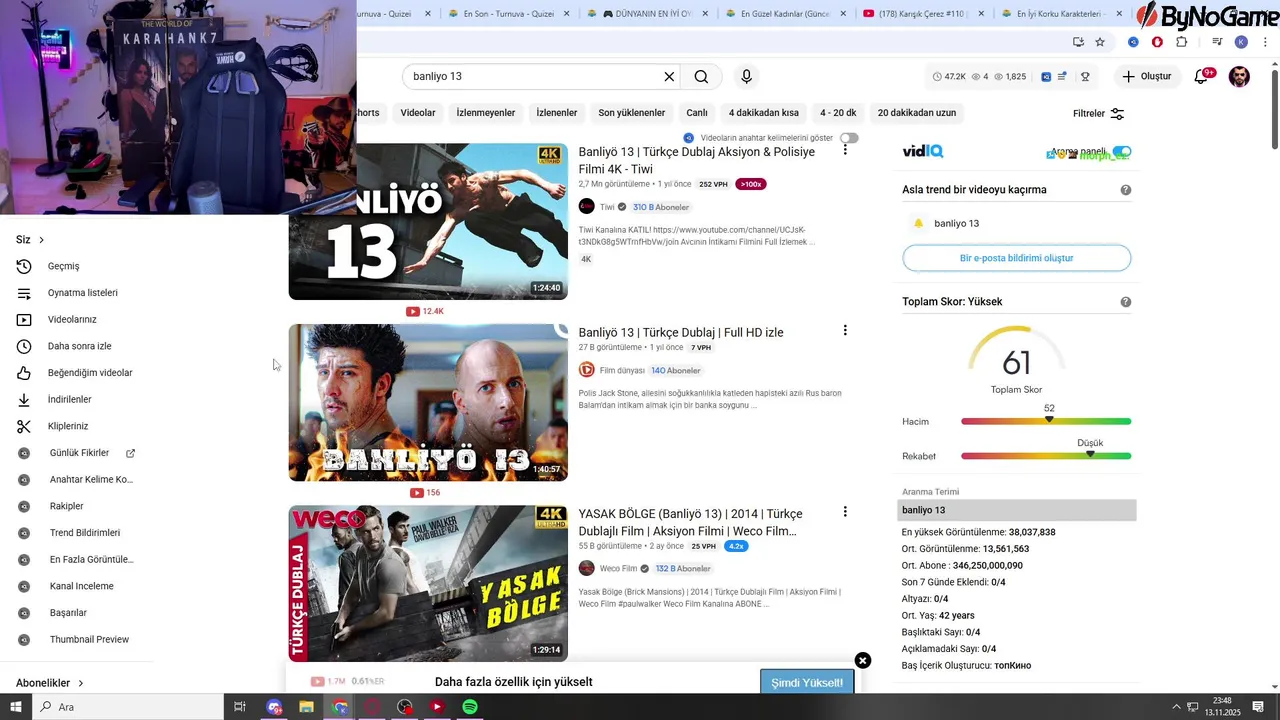Open Günlük Fikirler vidIQ link
Image resolution: width=1280 pixels, height=720 pixels.
pos(79,453)
